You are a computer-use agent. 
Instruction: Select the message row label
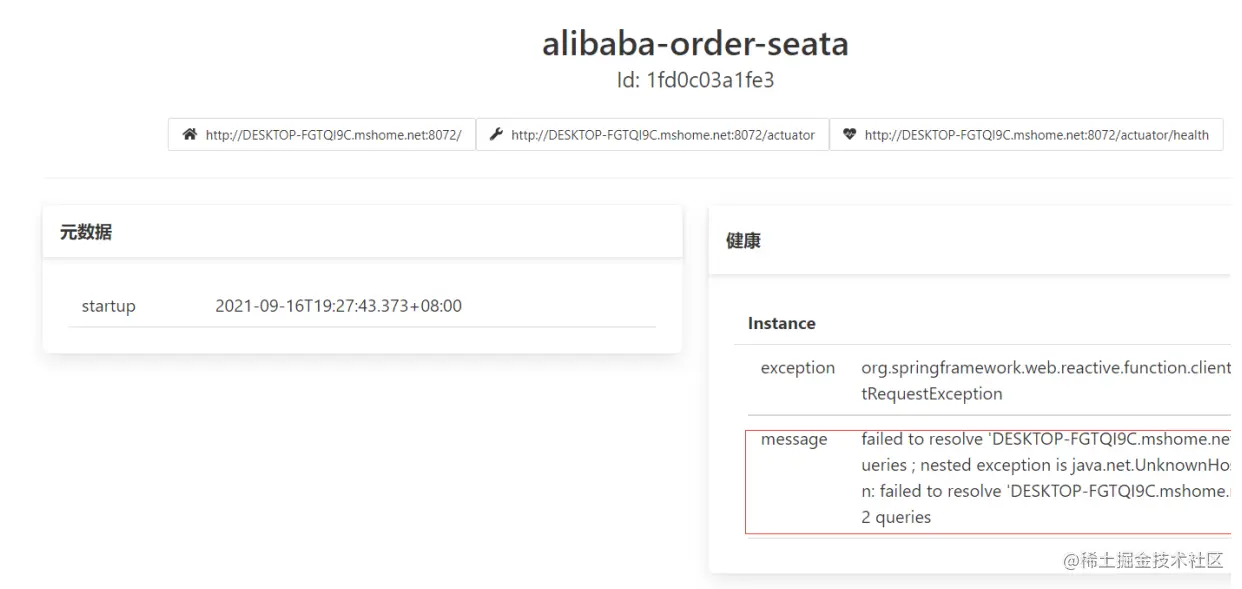pyautogui.click(x=794, y=439)
